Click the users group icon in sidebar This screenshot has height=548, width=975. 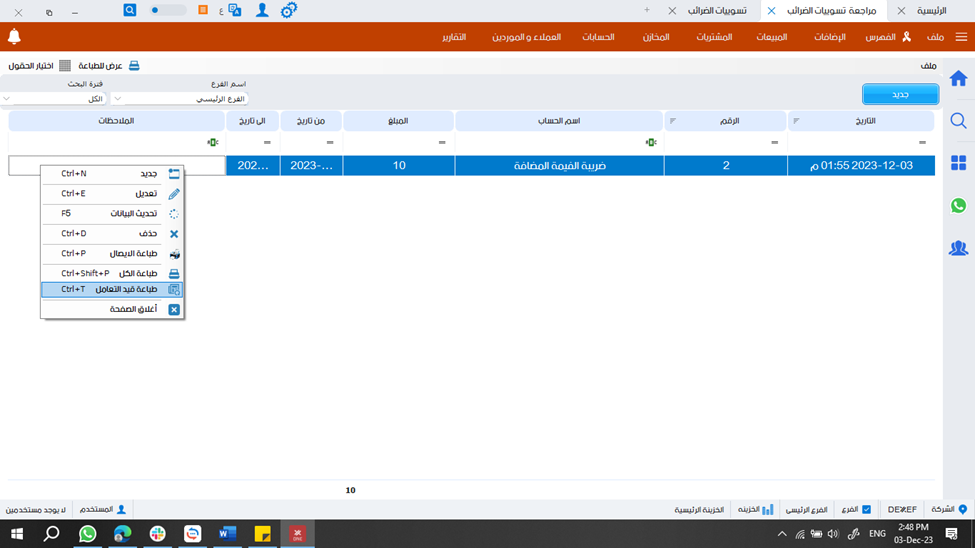(958, 248)
